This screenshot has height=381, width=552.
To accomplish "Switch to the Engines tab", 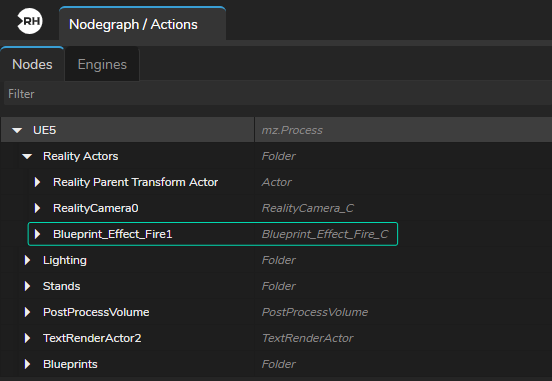I will tap(102, 64).
